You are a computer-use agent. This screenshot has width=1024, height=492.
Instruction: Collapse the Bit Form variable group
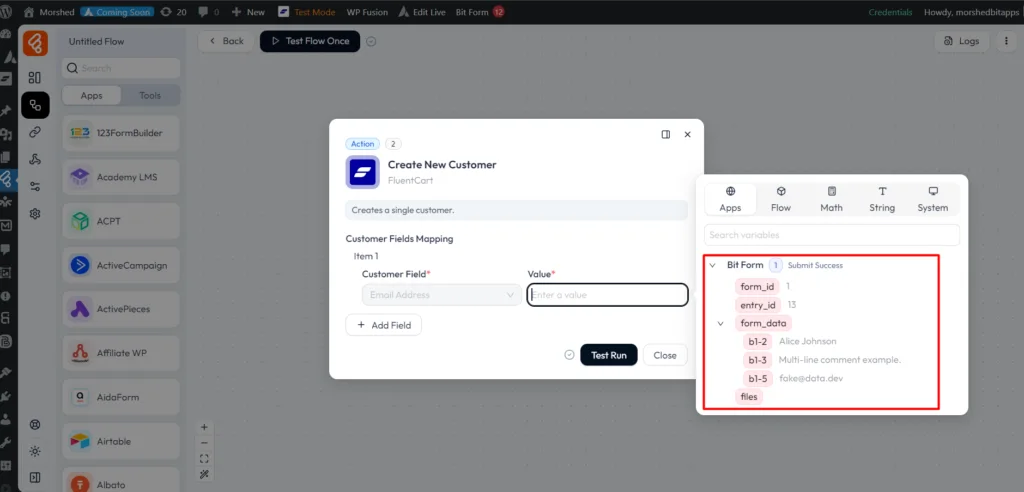712,265
